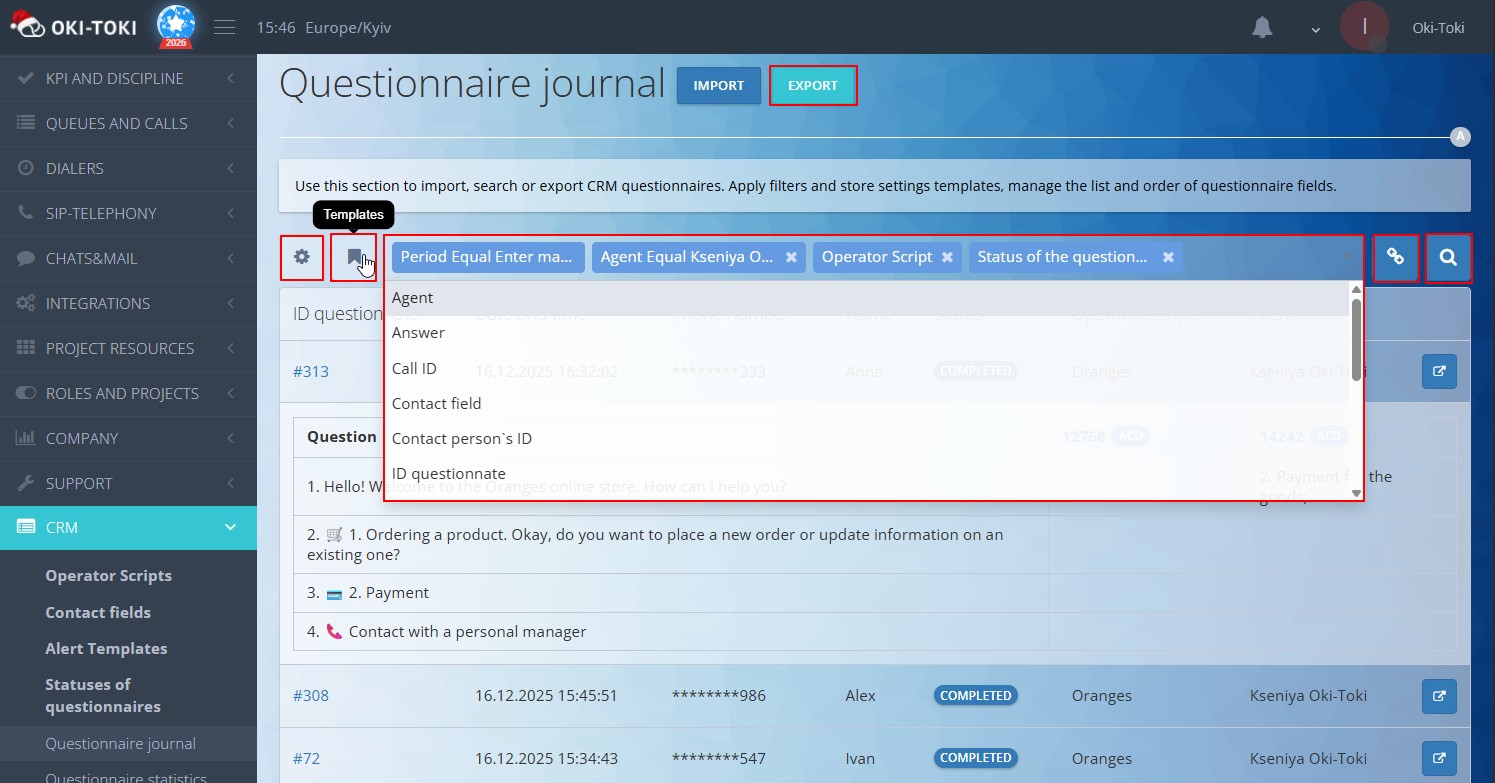Select the DIALERS sidebar icon
This screenshot has height=783, width=1495.
pyautogui.click(x=22, y=168)
